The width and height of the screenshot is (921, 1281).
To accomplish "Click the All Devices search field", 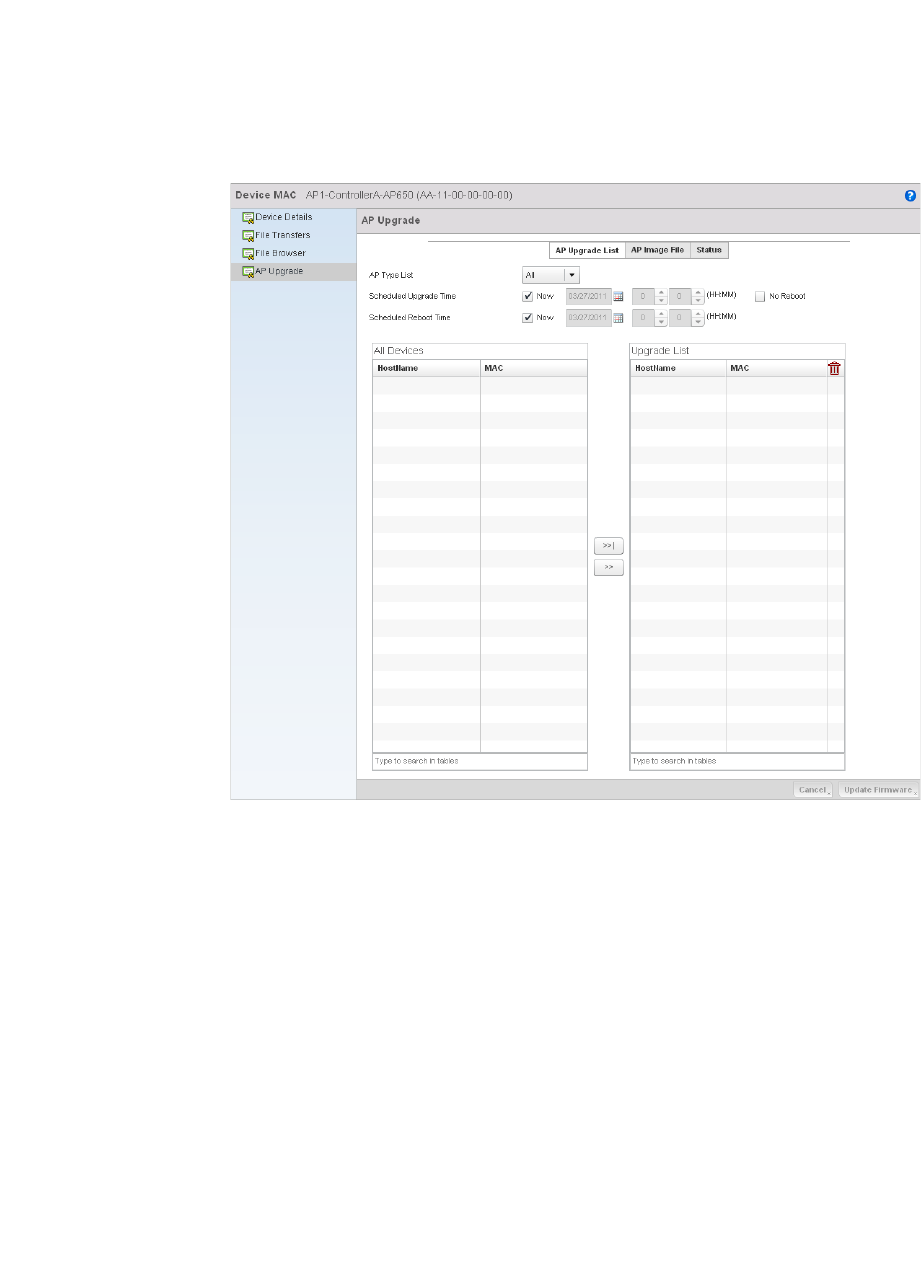I will pos(480,762).
